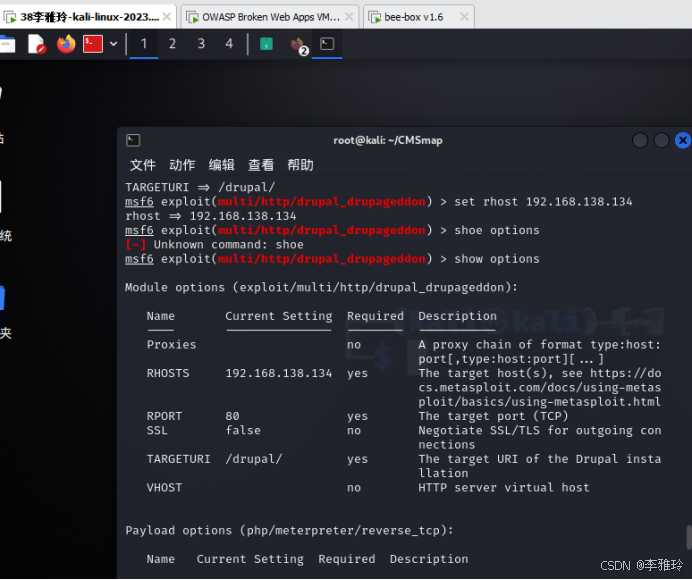692x580 pixels.
Task: Click the 'rhost ⇒ 192.168.138.134' output line
Action: tap(211, 216)
